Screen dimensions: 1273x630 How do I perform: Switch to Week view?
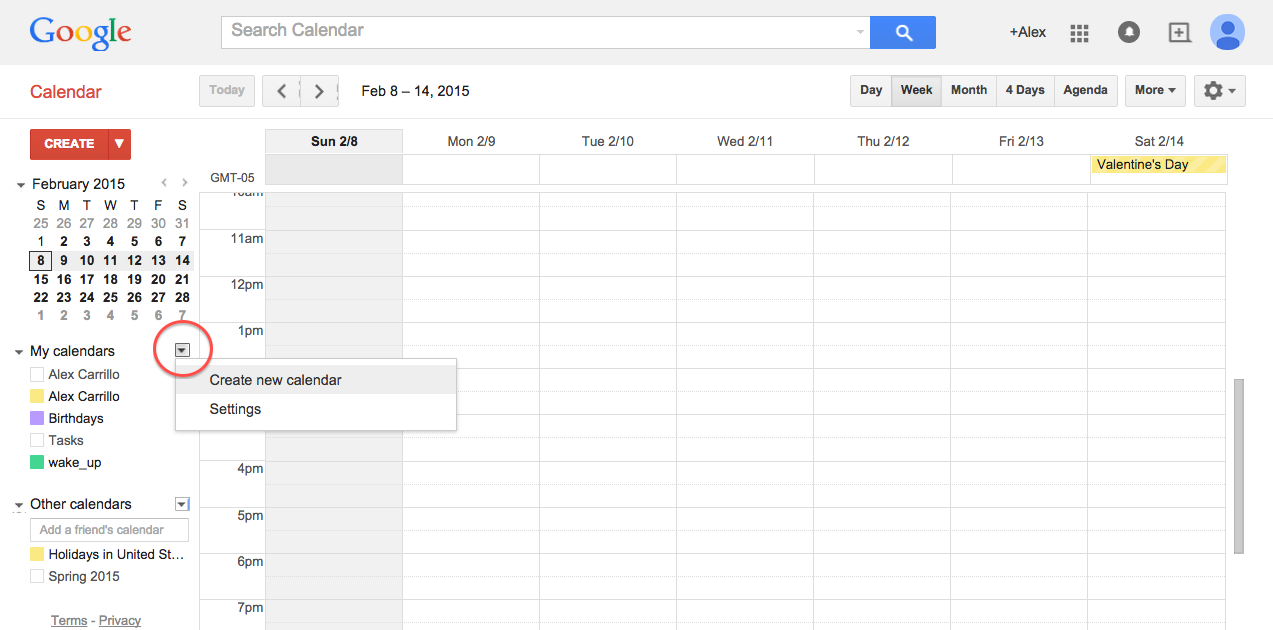(916, 90)
